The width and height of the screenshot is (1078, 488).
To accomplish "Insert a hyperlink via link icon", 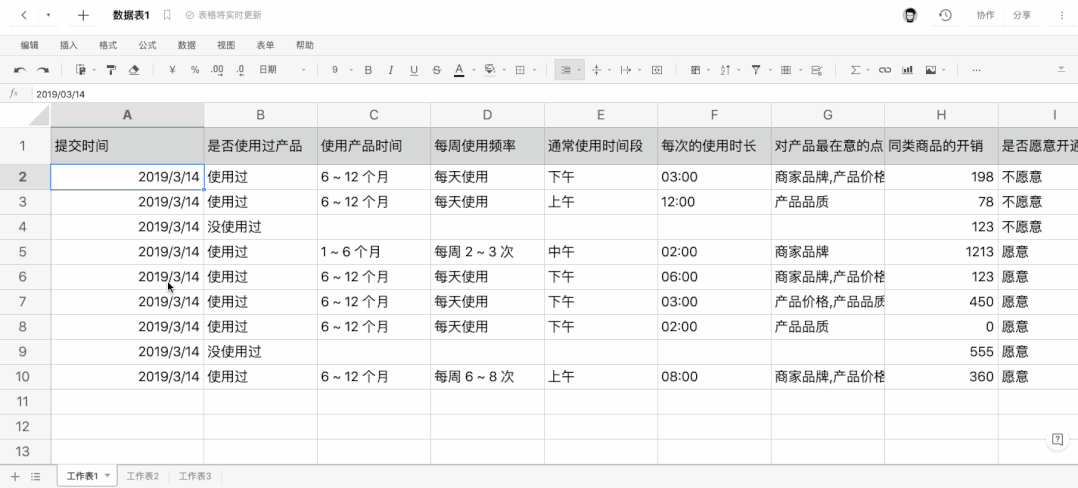I will [x=885, y=69].
